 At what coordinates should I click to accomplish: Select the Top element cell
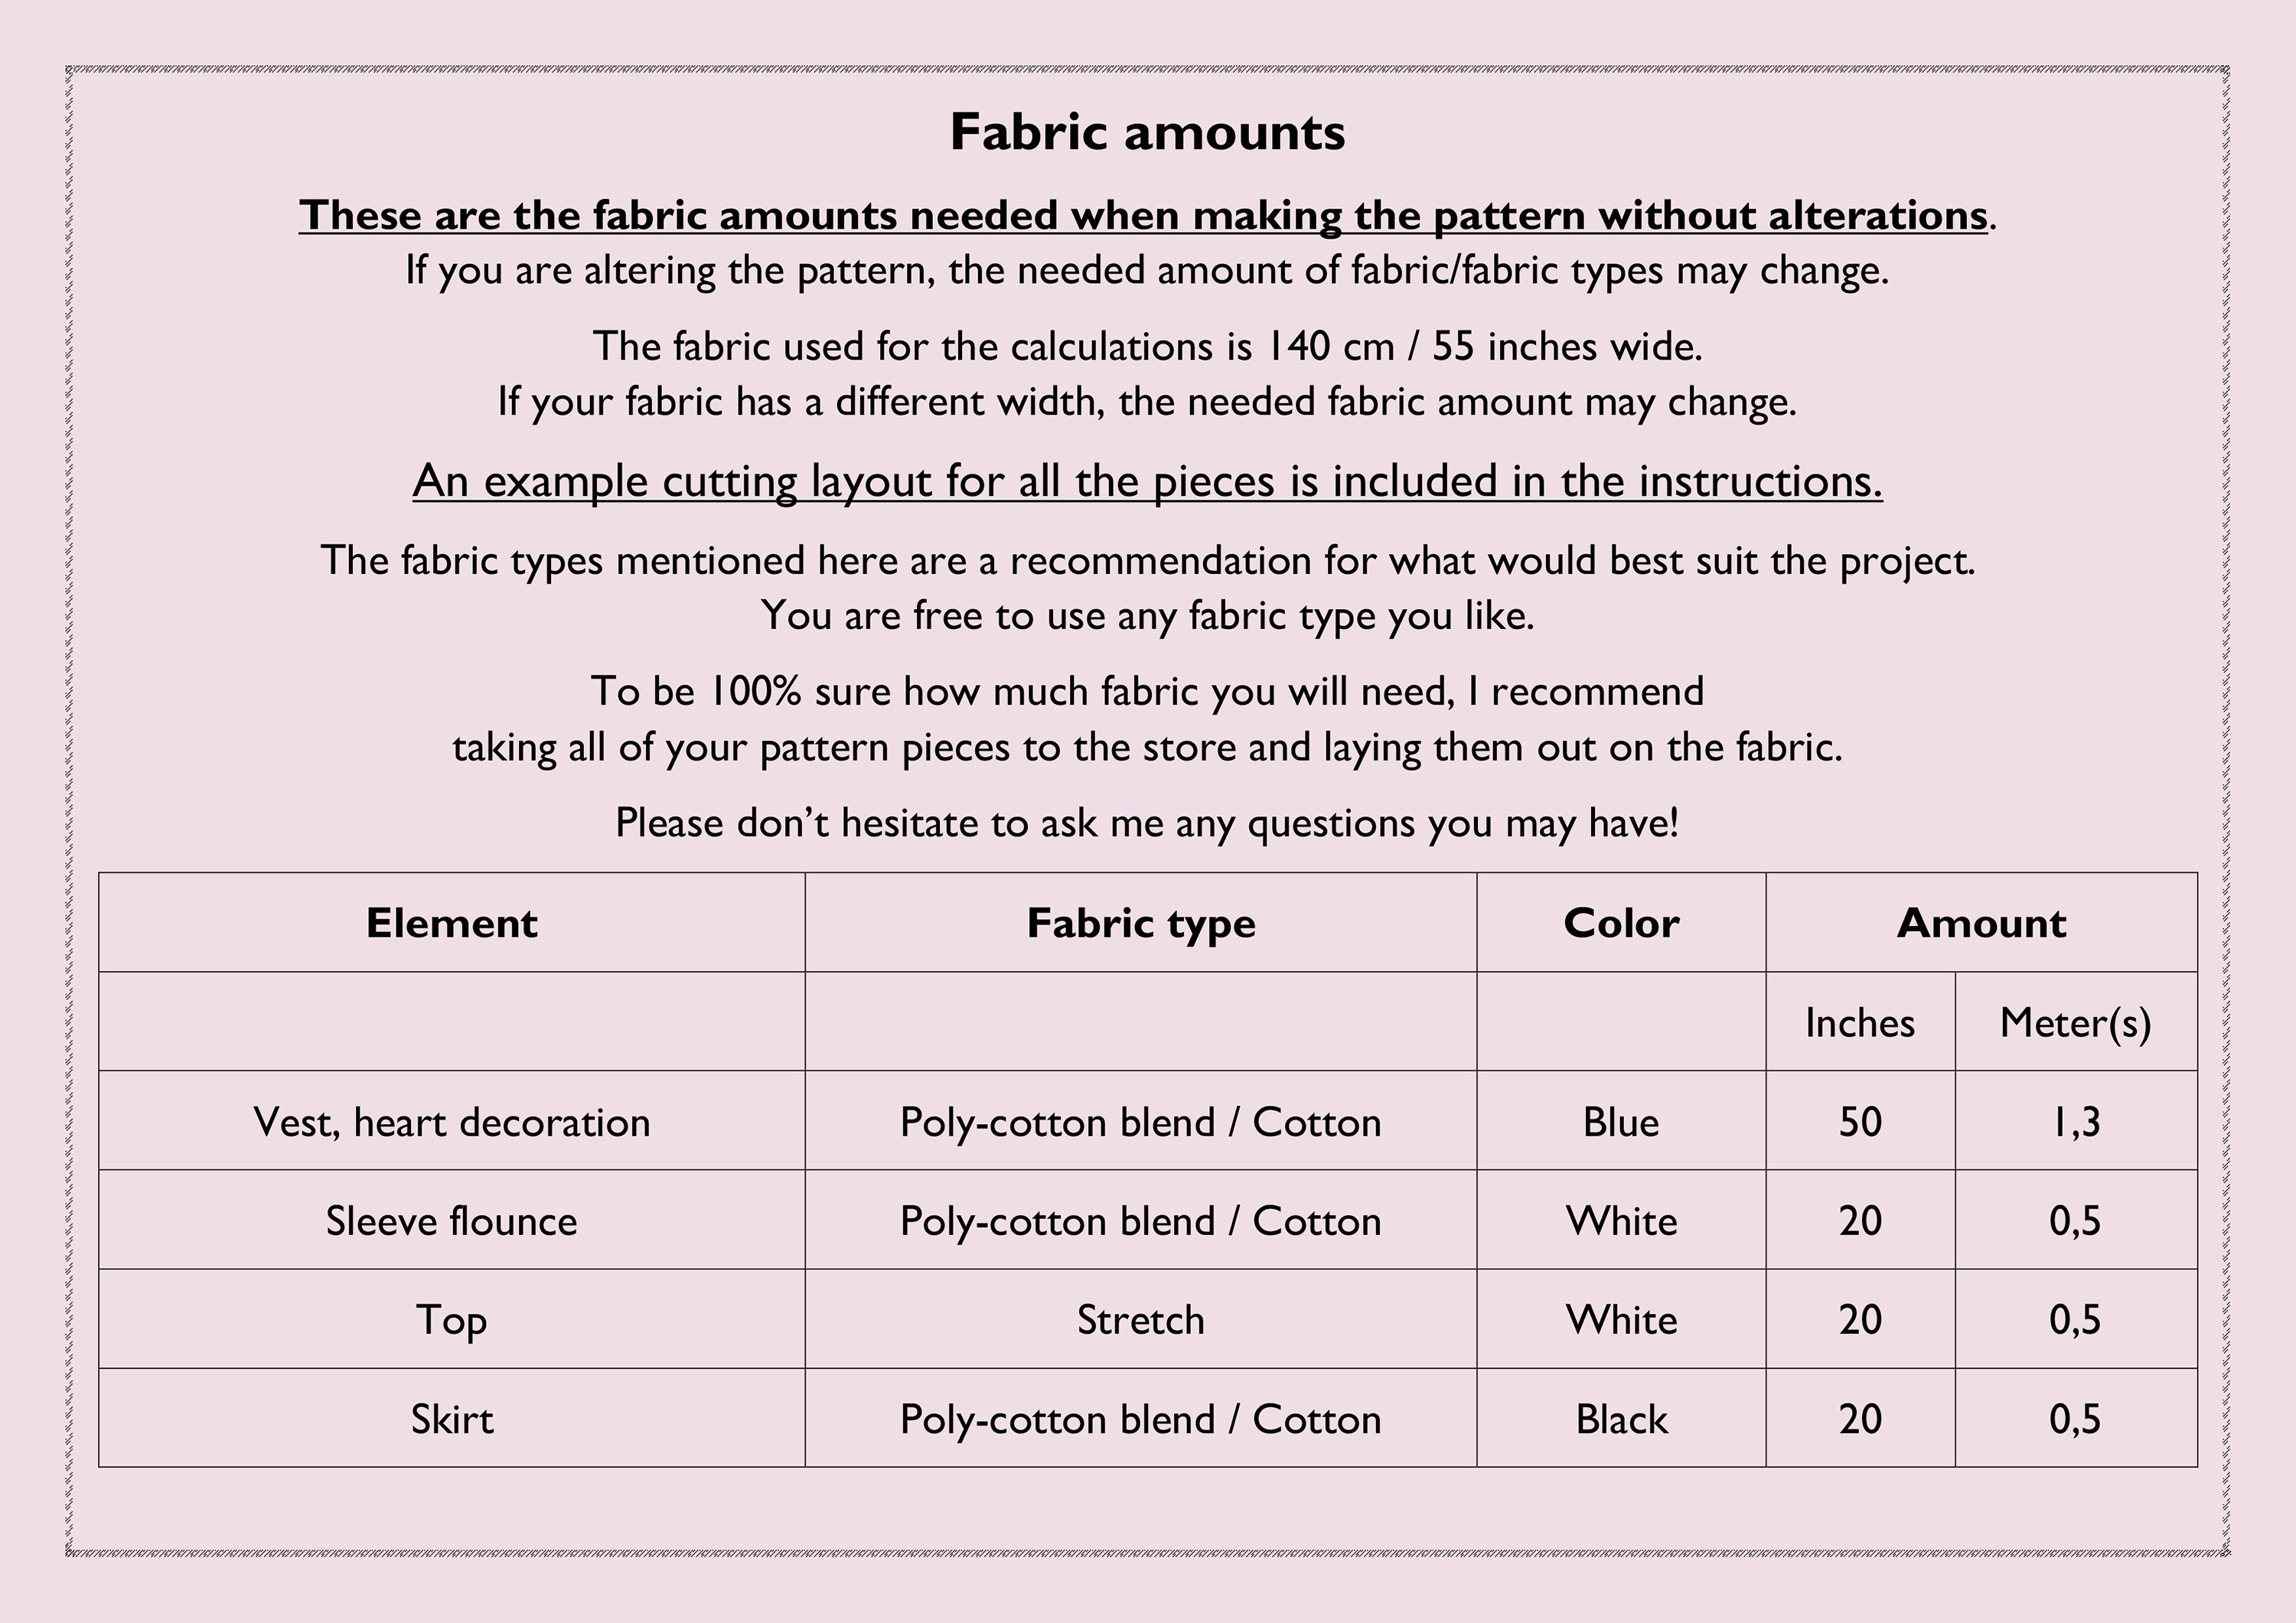tap(452, 1319)
